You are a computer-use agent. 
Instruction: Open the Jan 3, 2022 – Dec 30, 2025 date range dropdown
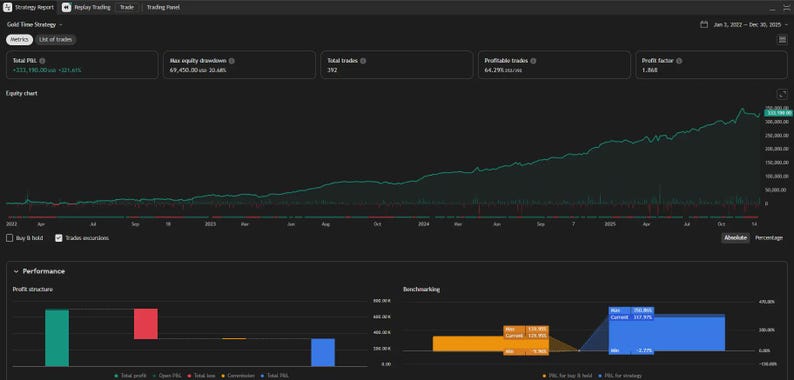pyautogui.click(x=750, y=24)
